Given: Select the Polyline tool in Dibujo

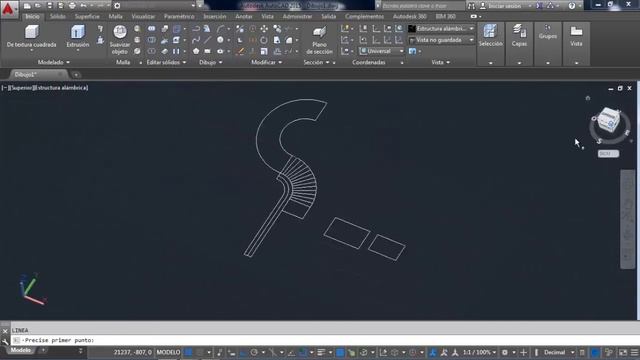Looking at the screenshot, I should (196, 29).
